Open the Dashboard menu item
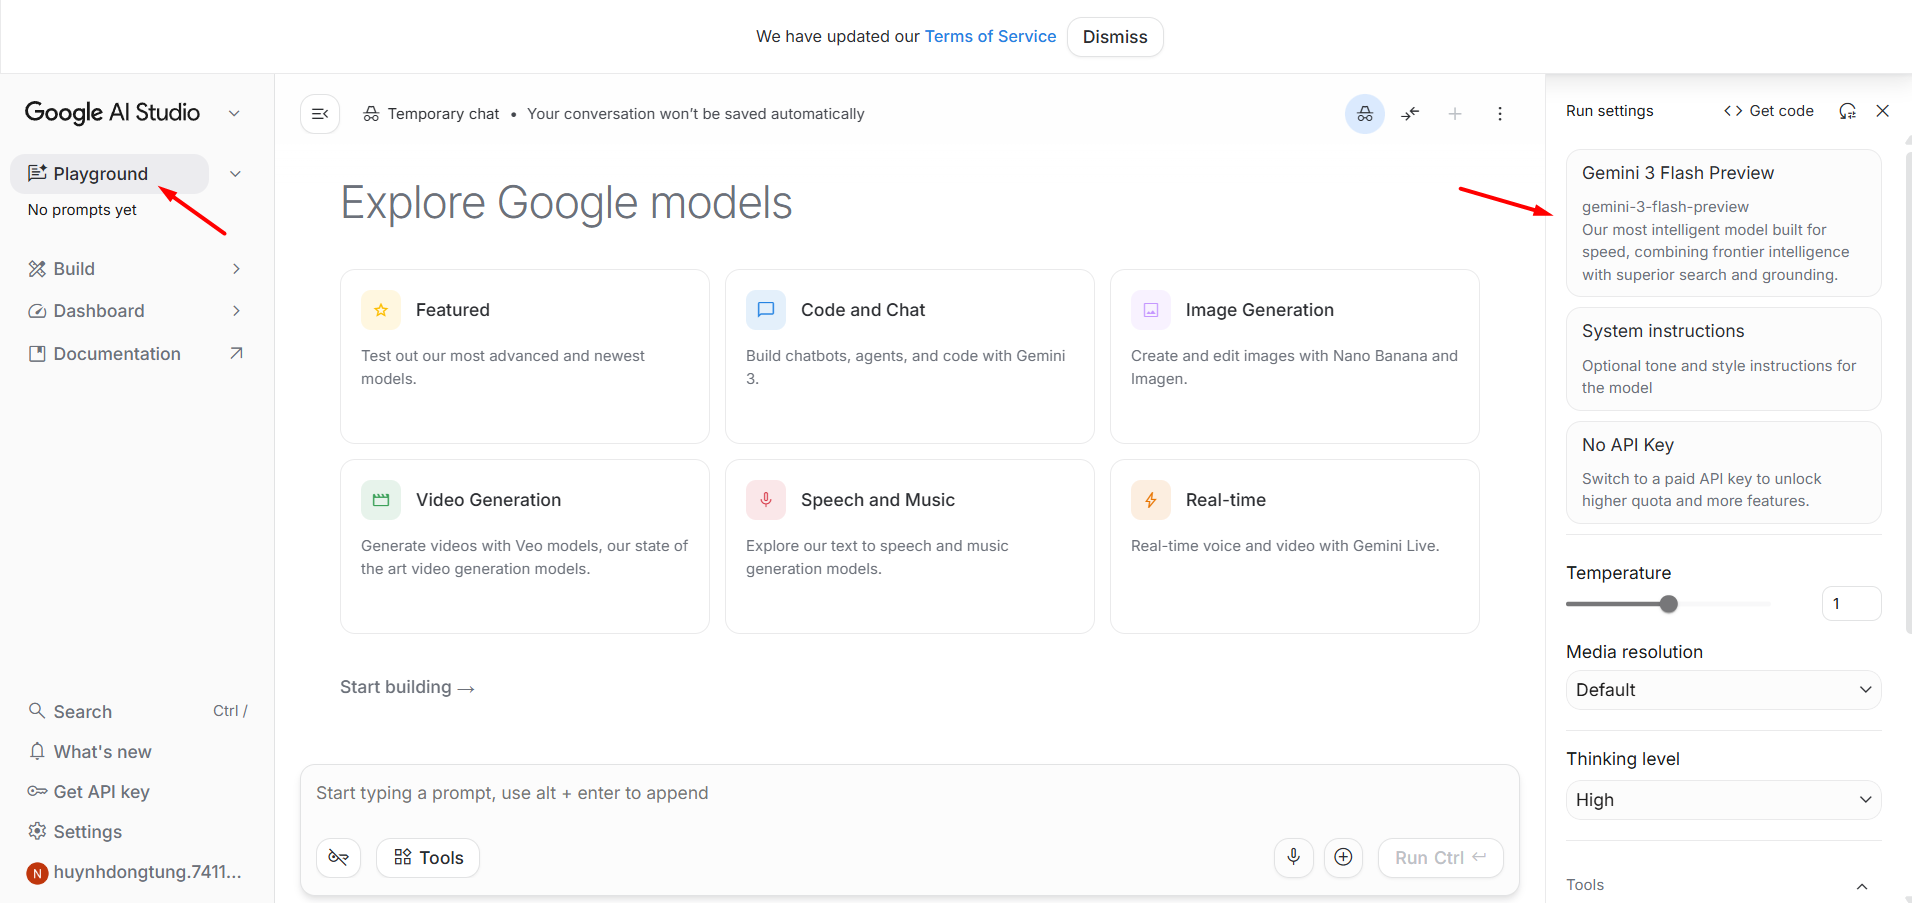Image resolution: width=1912 pixels, height=903 pixels. click(99, 311)
